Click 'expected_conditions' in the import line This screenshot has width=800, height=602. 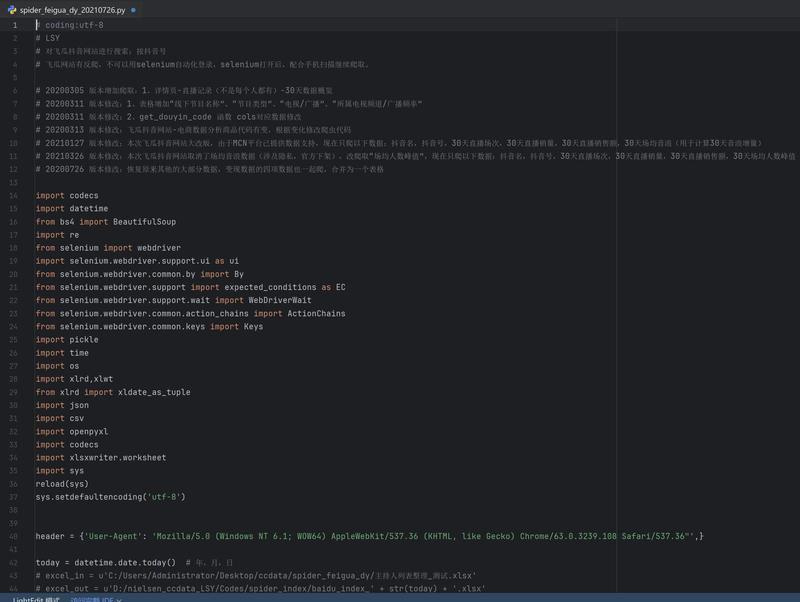(270, 287)
